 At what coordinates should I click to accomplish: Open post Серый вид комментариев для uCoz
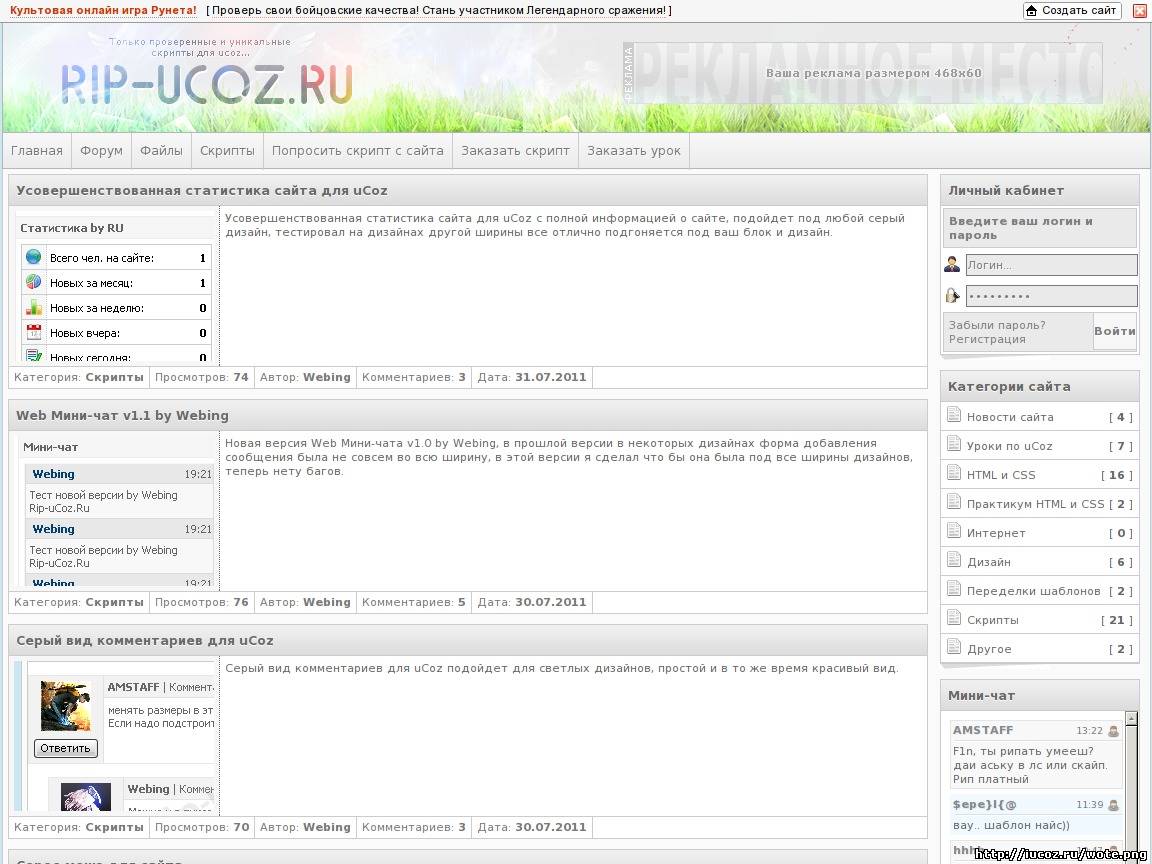click(x=145, y=640)
